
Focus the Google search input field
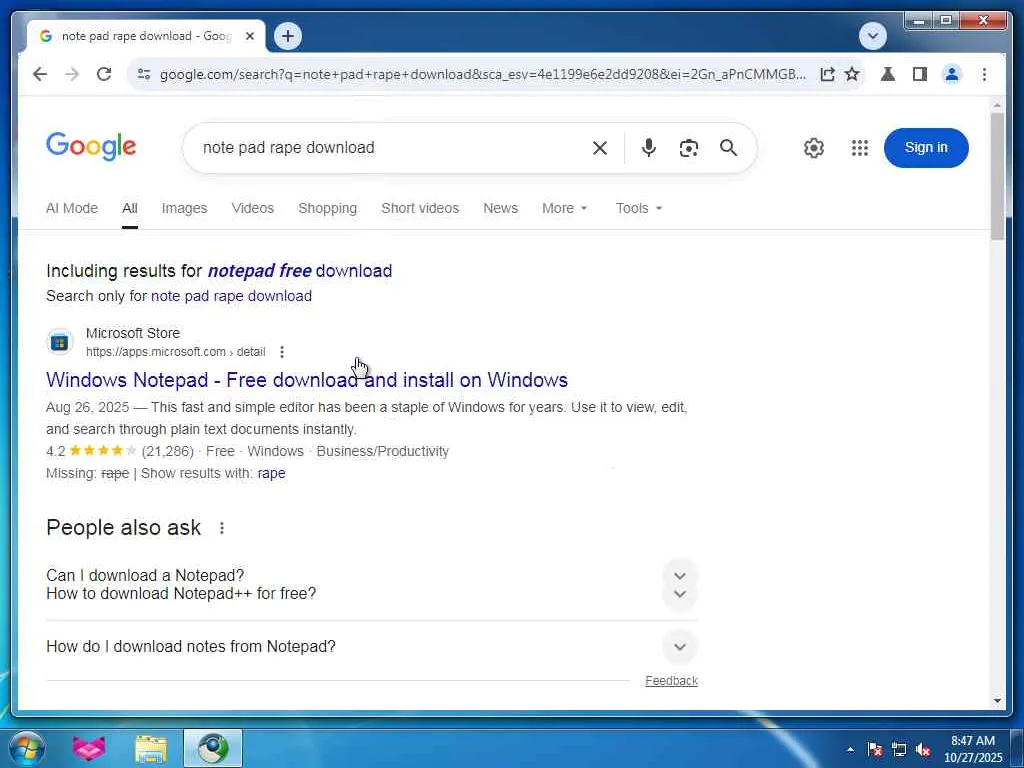pos(392,148)
